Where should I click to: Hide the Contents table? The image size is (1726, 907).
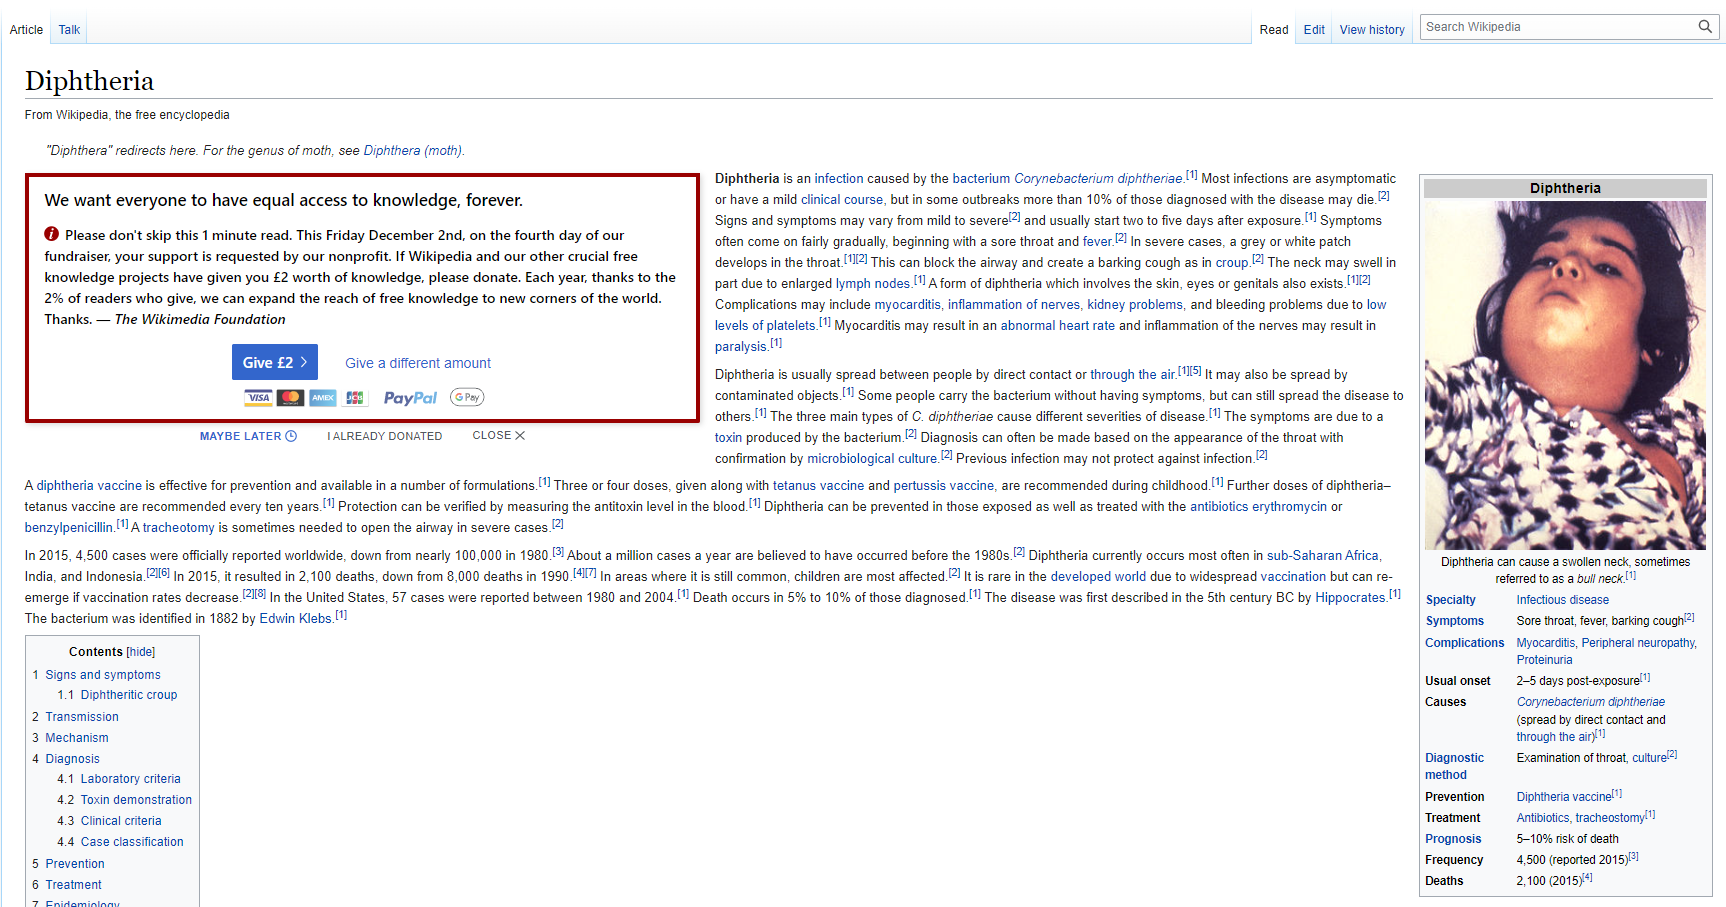point(141,652)
